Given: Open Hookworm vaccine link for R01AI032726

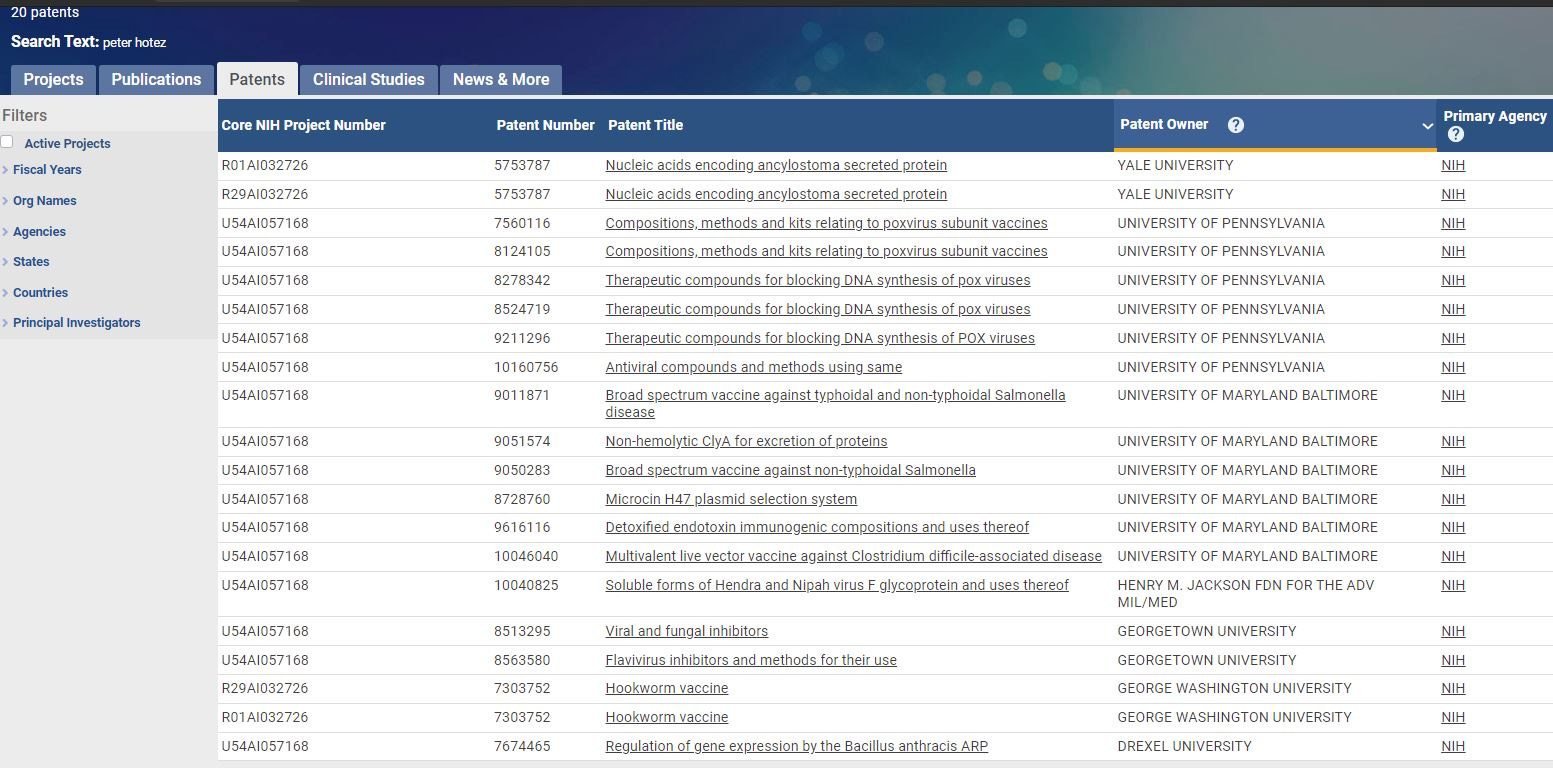Looking at the screenshot, I should point(666,717).
